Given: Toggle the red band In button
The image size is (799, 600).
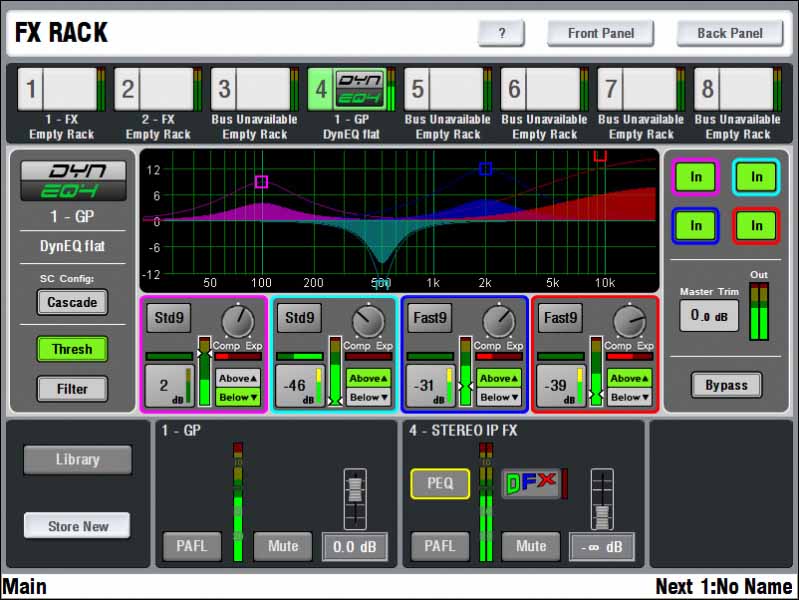Looking at the screenshot, I should [757, 225].
